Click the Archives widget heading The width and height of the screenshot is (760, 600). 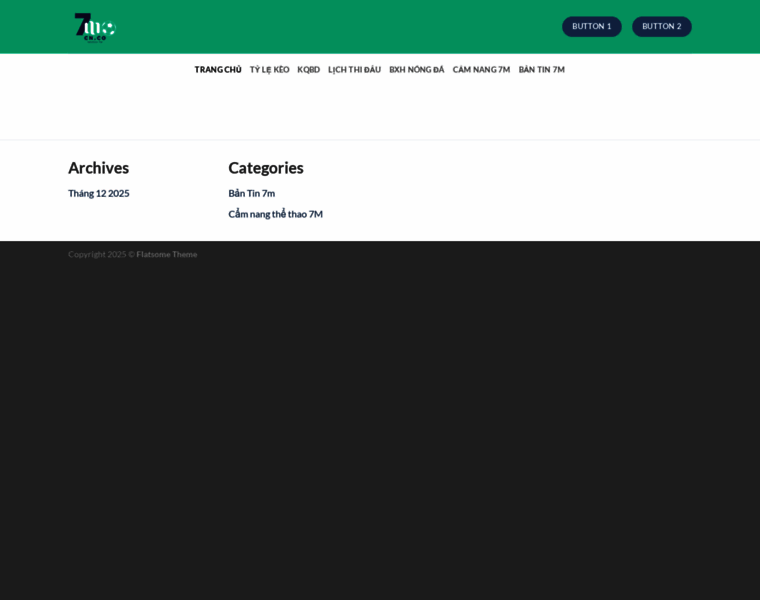(98, 168)
